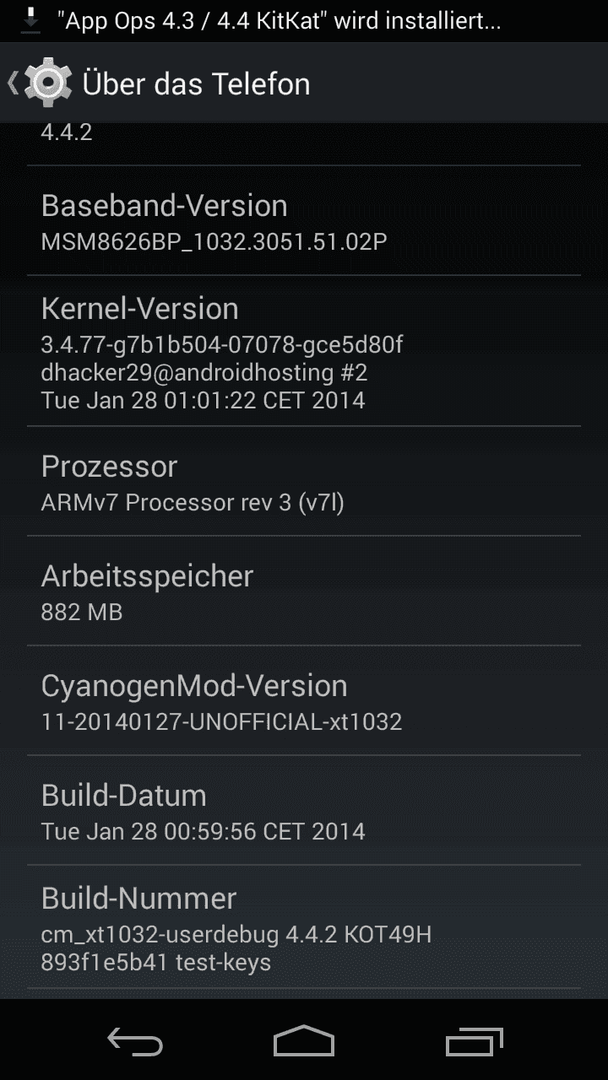The image size is (608, 1080).
Task: Tap the back chevron beside the gear
Action: click(x=12, y=83)
